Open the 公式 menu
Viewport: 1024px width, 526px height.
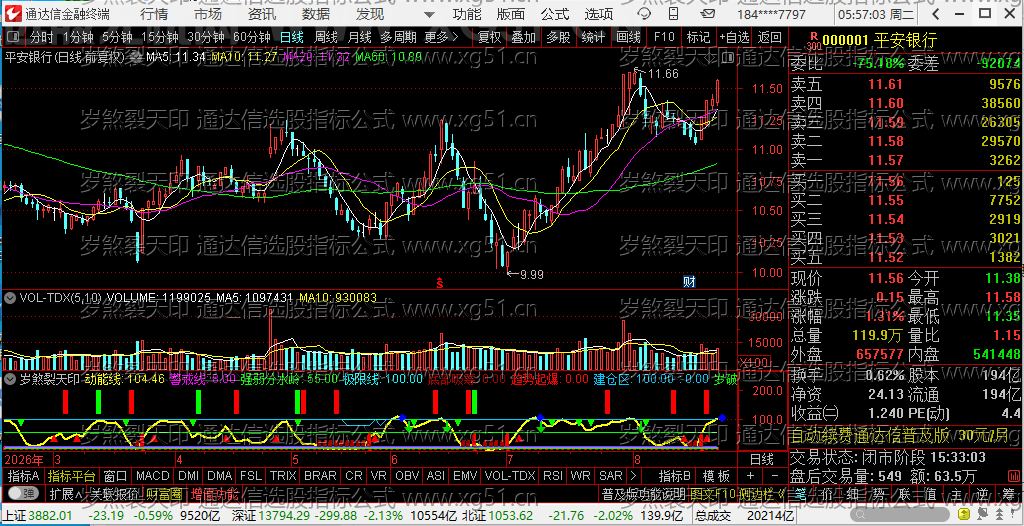tap(555, 14)
